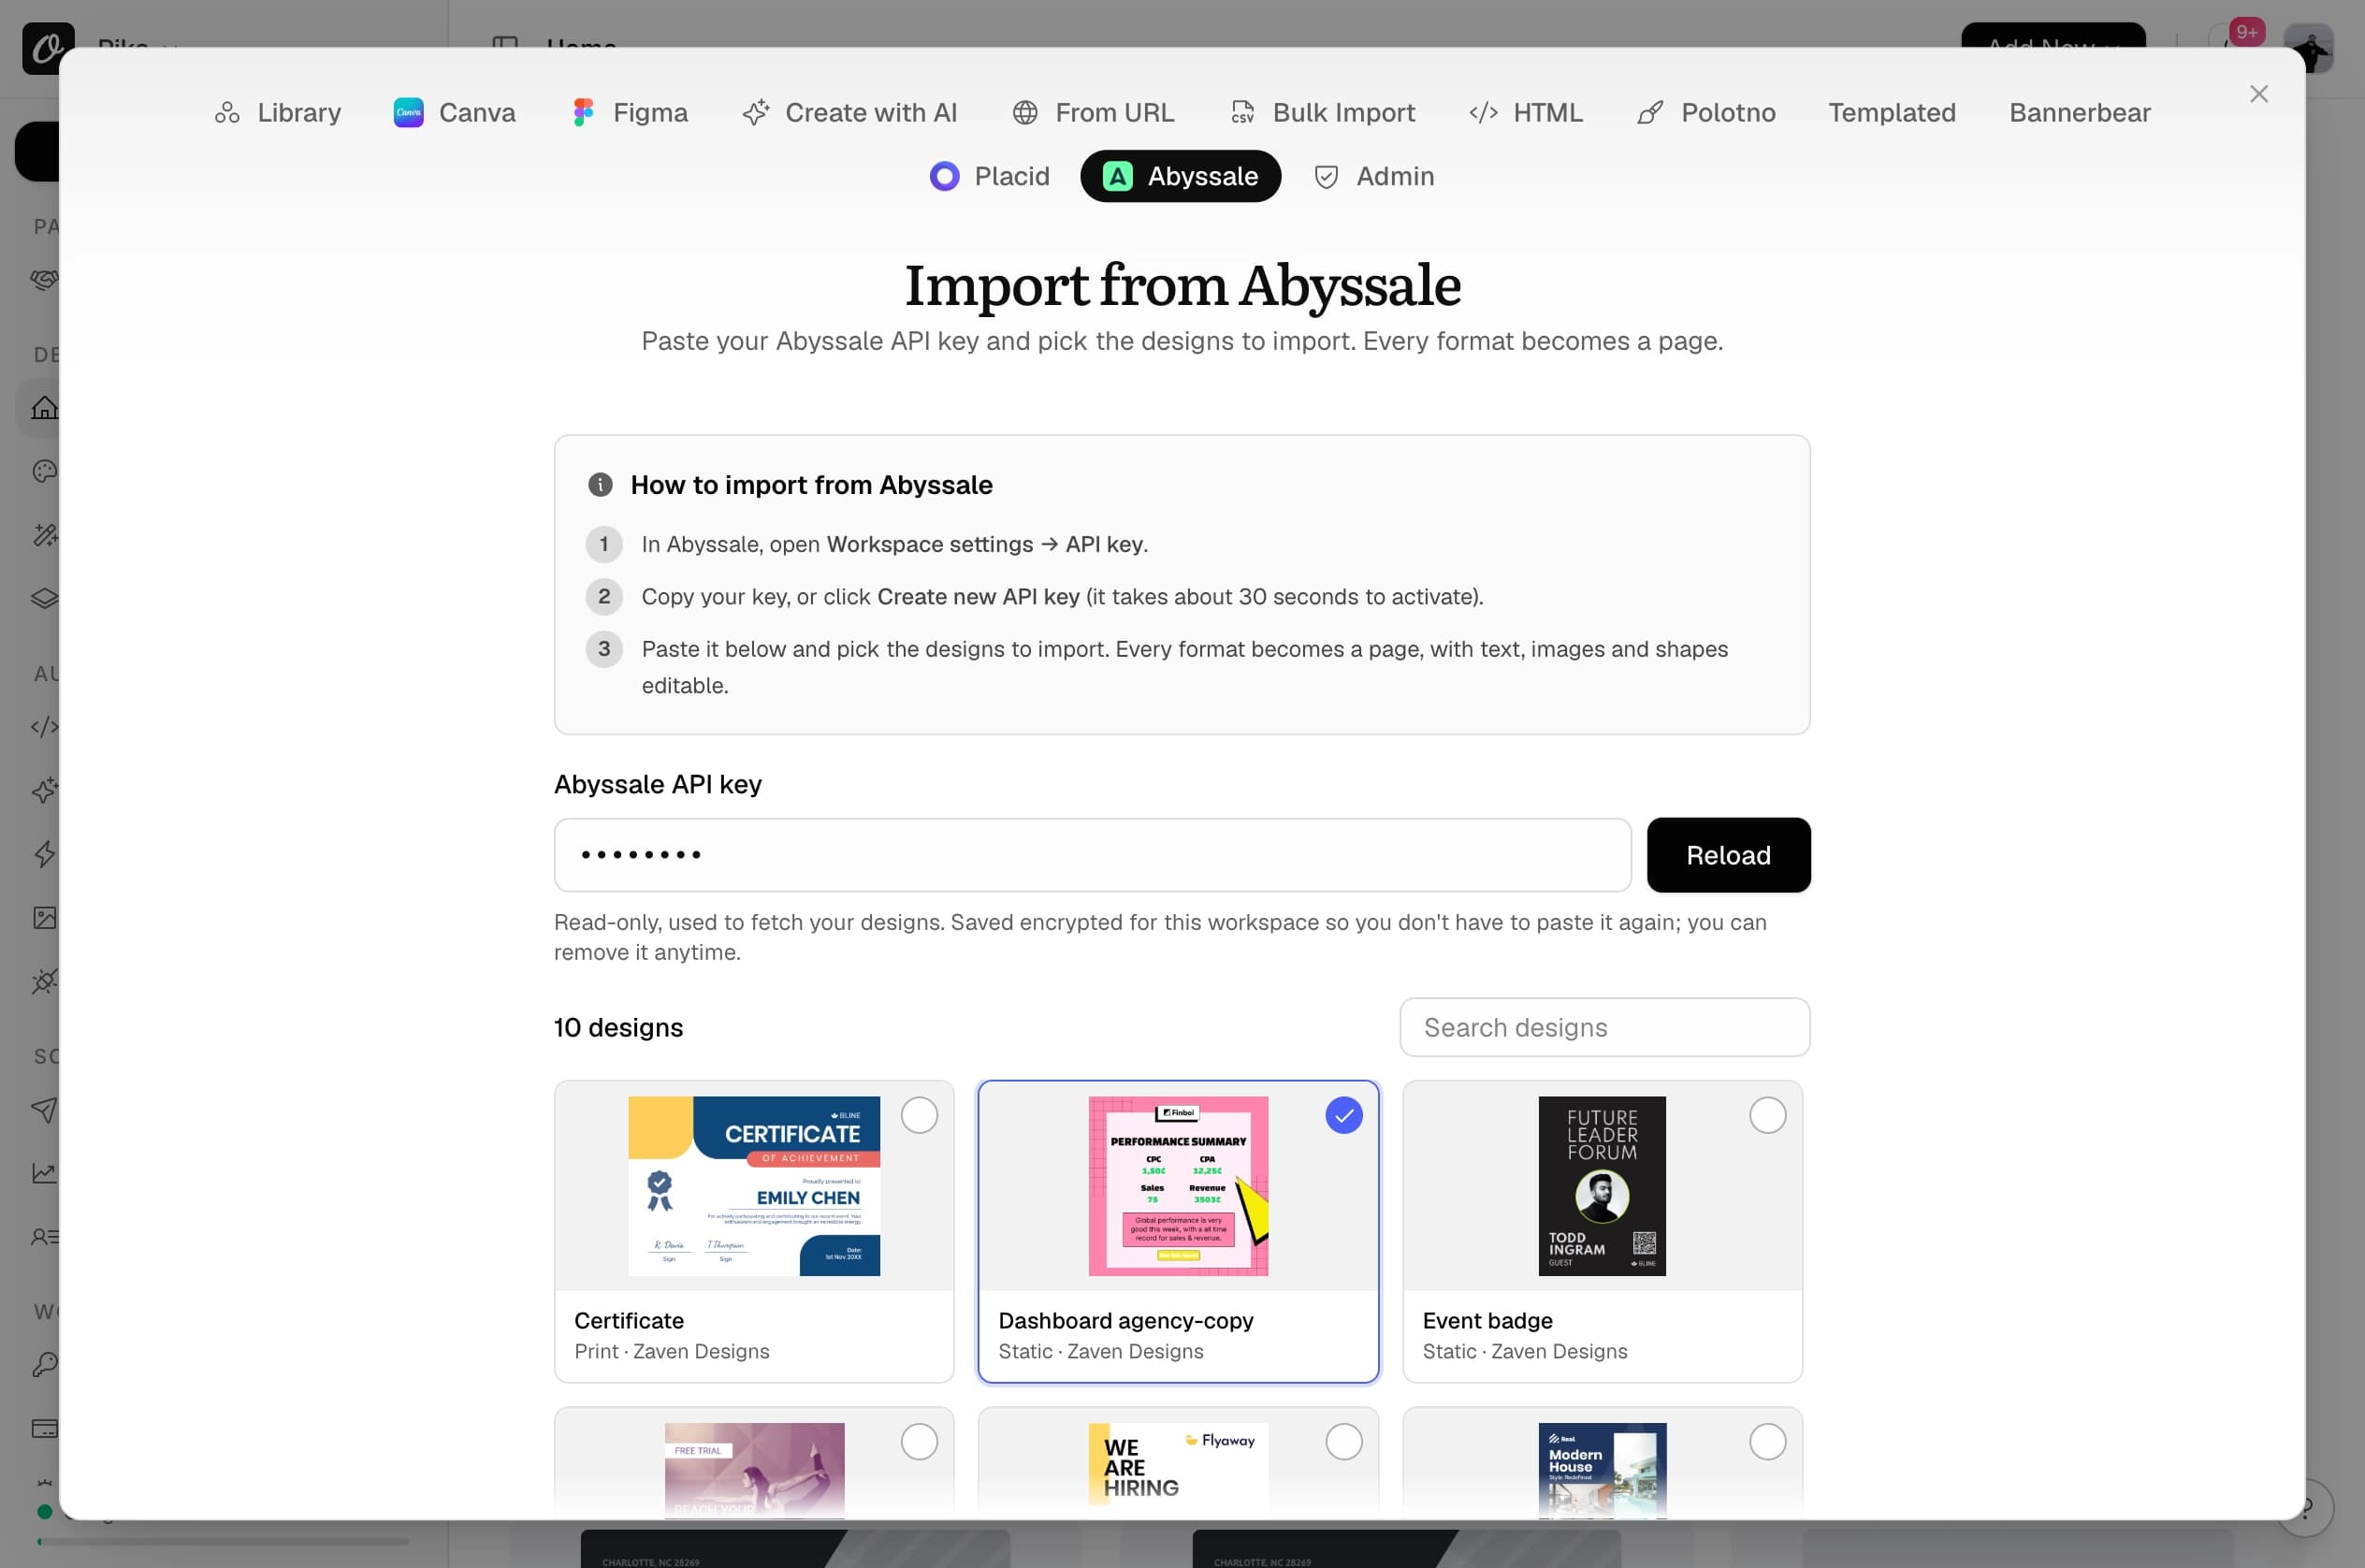Click the key icon in background sidebar
Image resolution: width=2365 pixels, height=1568 pixels.
pos(44,1365)
